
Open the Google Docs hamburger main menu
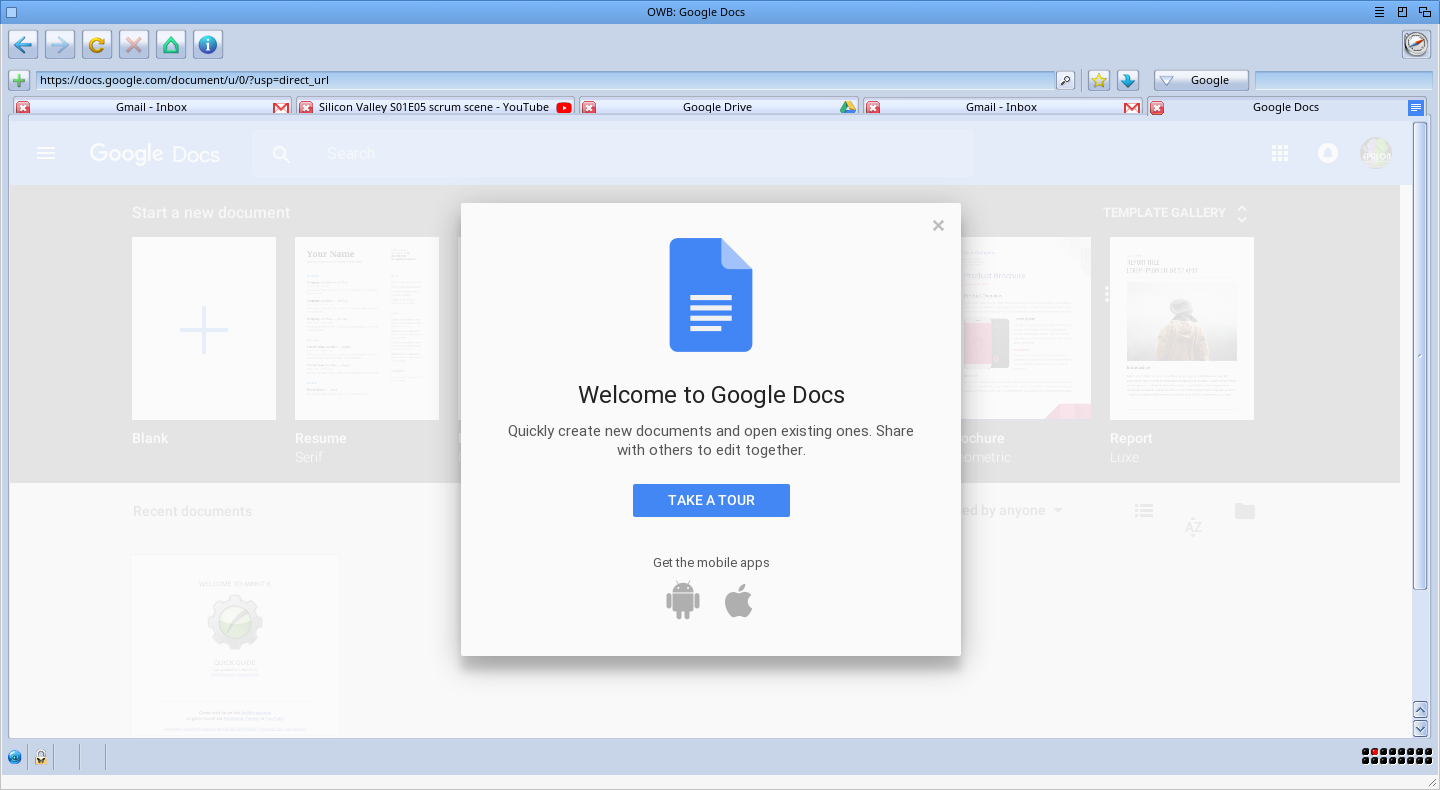[46, 153]
